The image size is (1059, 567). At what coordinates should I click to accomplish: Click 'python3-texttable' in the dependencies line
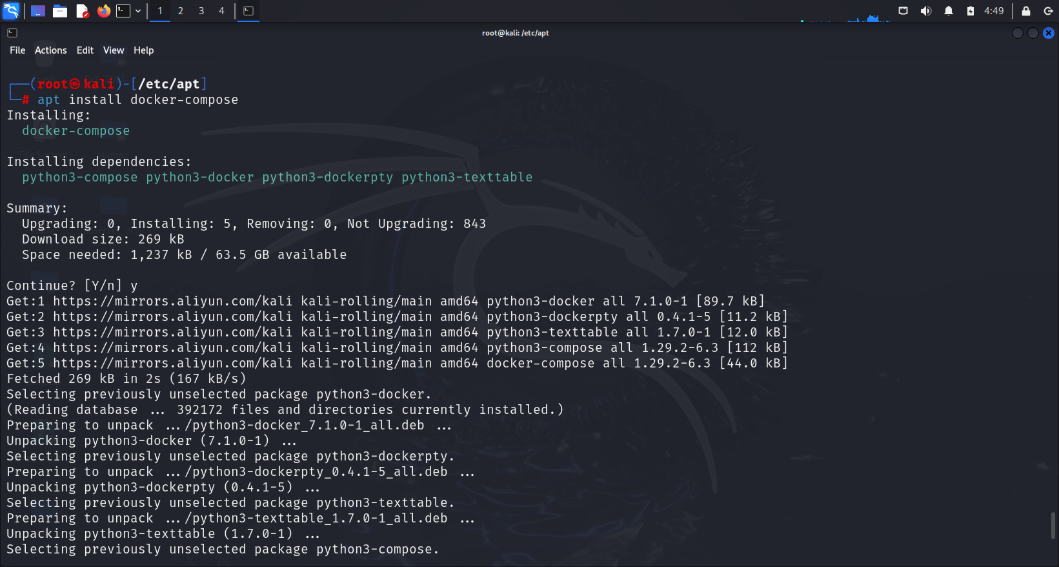coord(467,178)
